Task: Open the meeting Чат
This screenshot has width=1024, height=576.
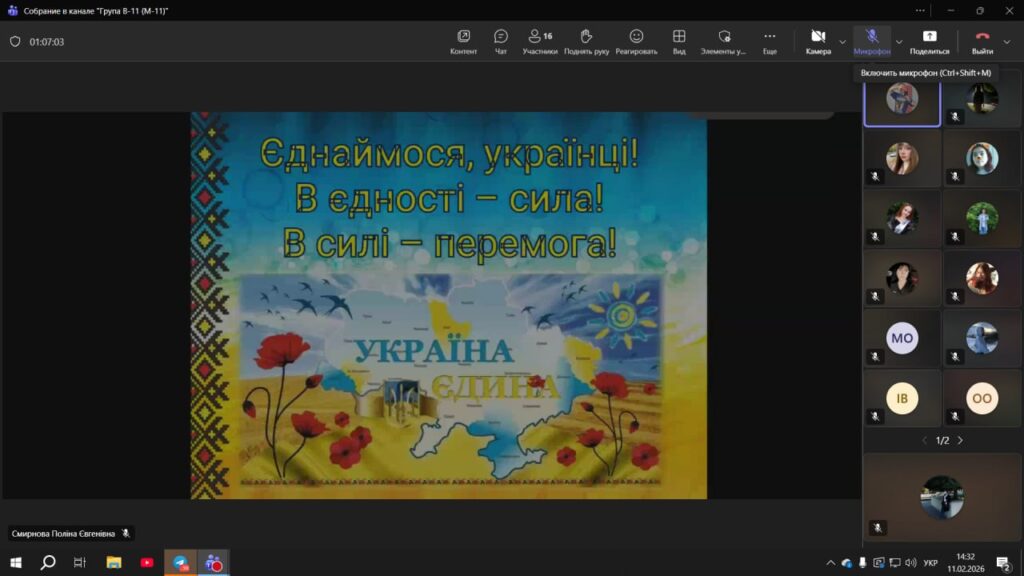Action: click(501, 41)
